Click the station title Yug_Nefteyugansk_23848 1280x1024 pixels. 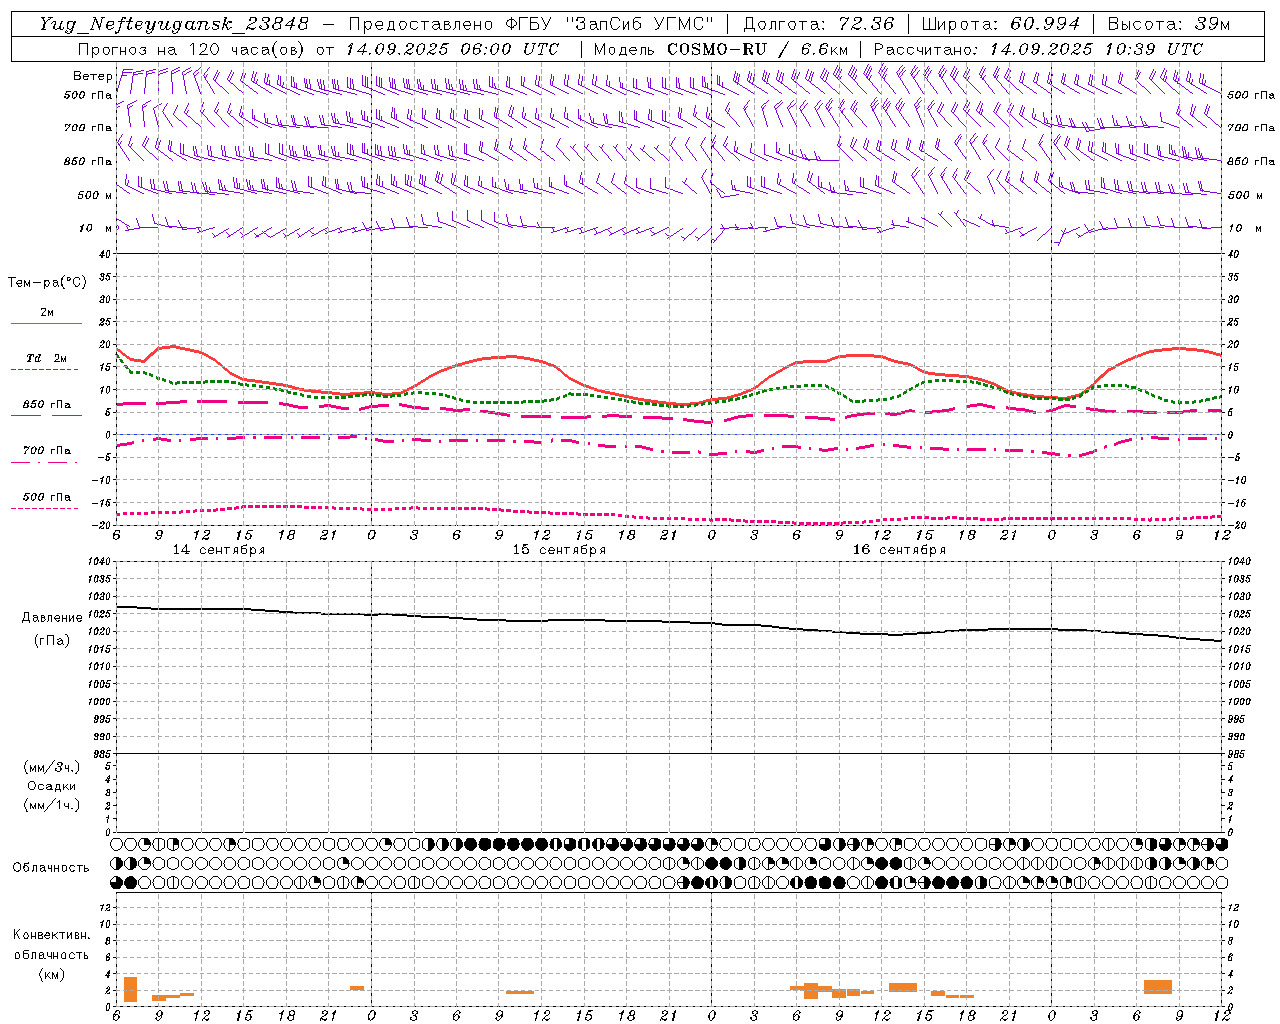click(x=174, y=24)
